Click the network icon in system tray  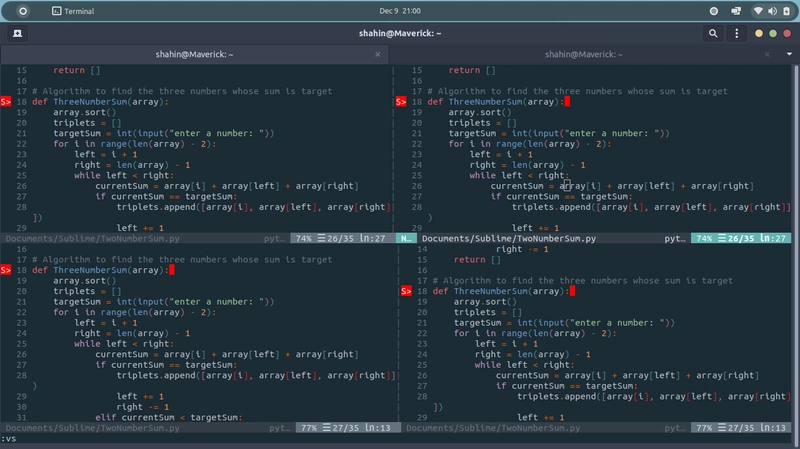pyautogui.click(x=757, y=11)
